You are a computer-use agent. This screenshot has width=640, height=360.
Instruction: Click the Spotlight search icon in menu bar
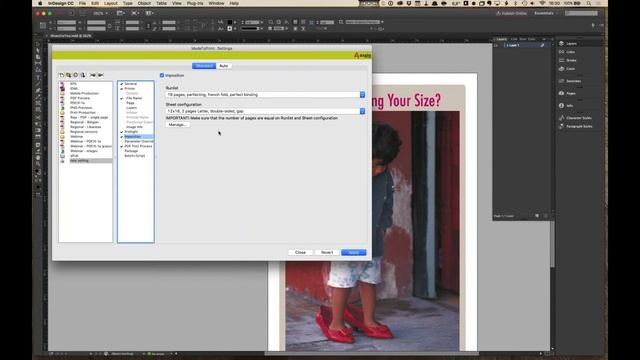589,3
